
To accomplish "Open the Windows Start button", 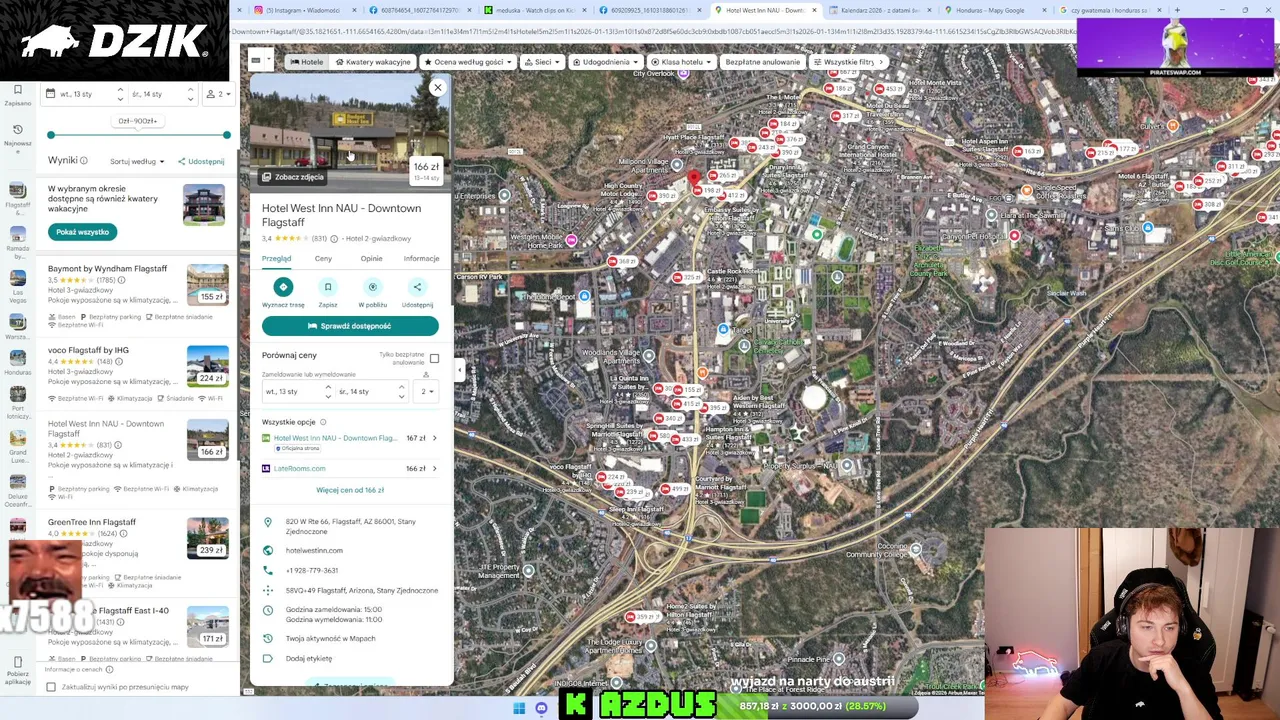I will click(x=519, y=708).
